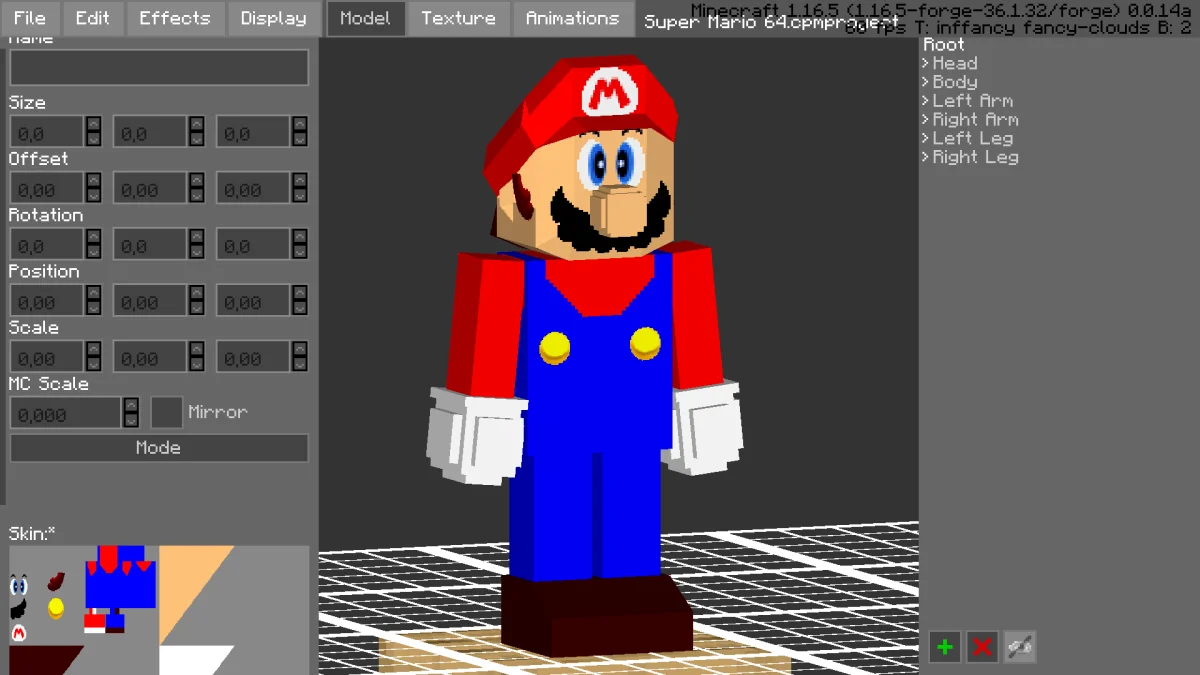This screenshot has height=675, width=1200.
Task: Click the second Scale value field
Action: tap(150, 356)
